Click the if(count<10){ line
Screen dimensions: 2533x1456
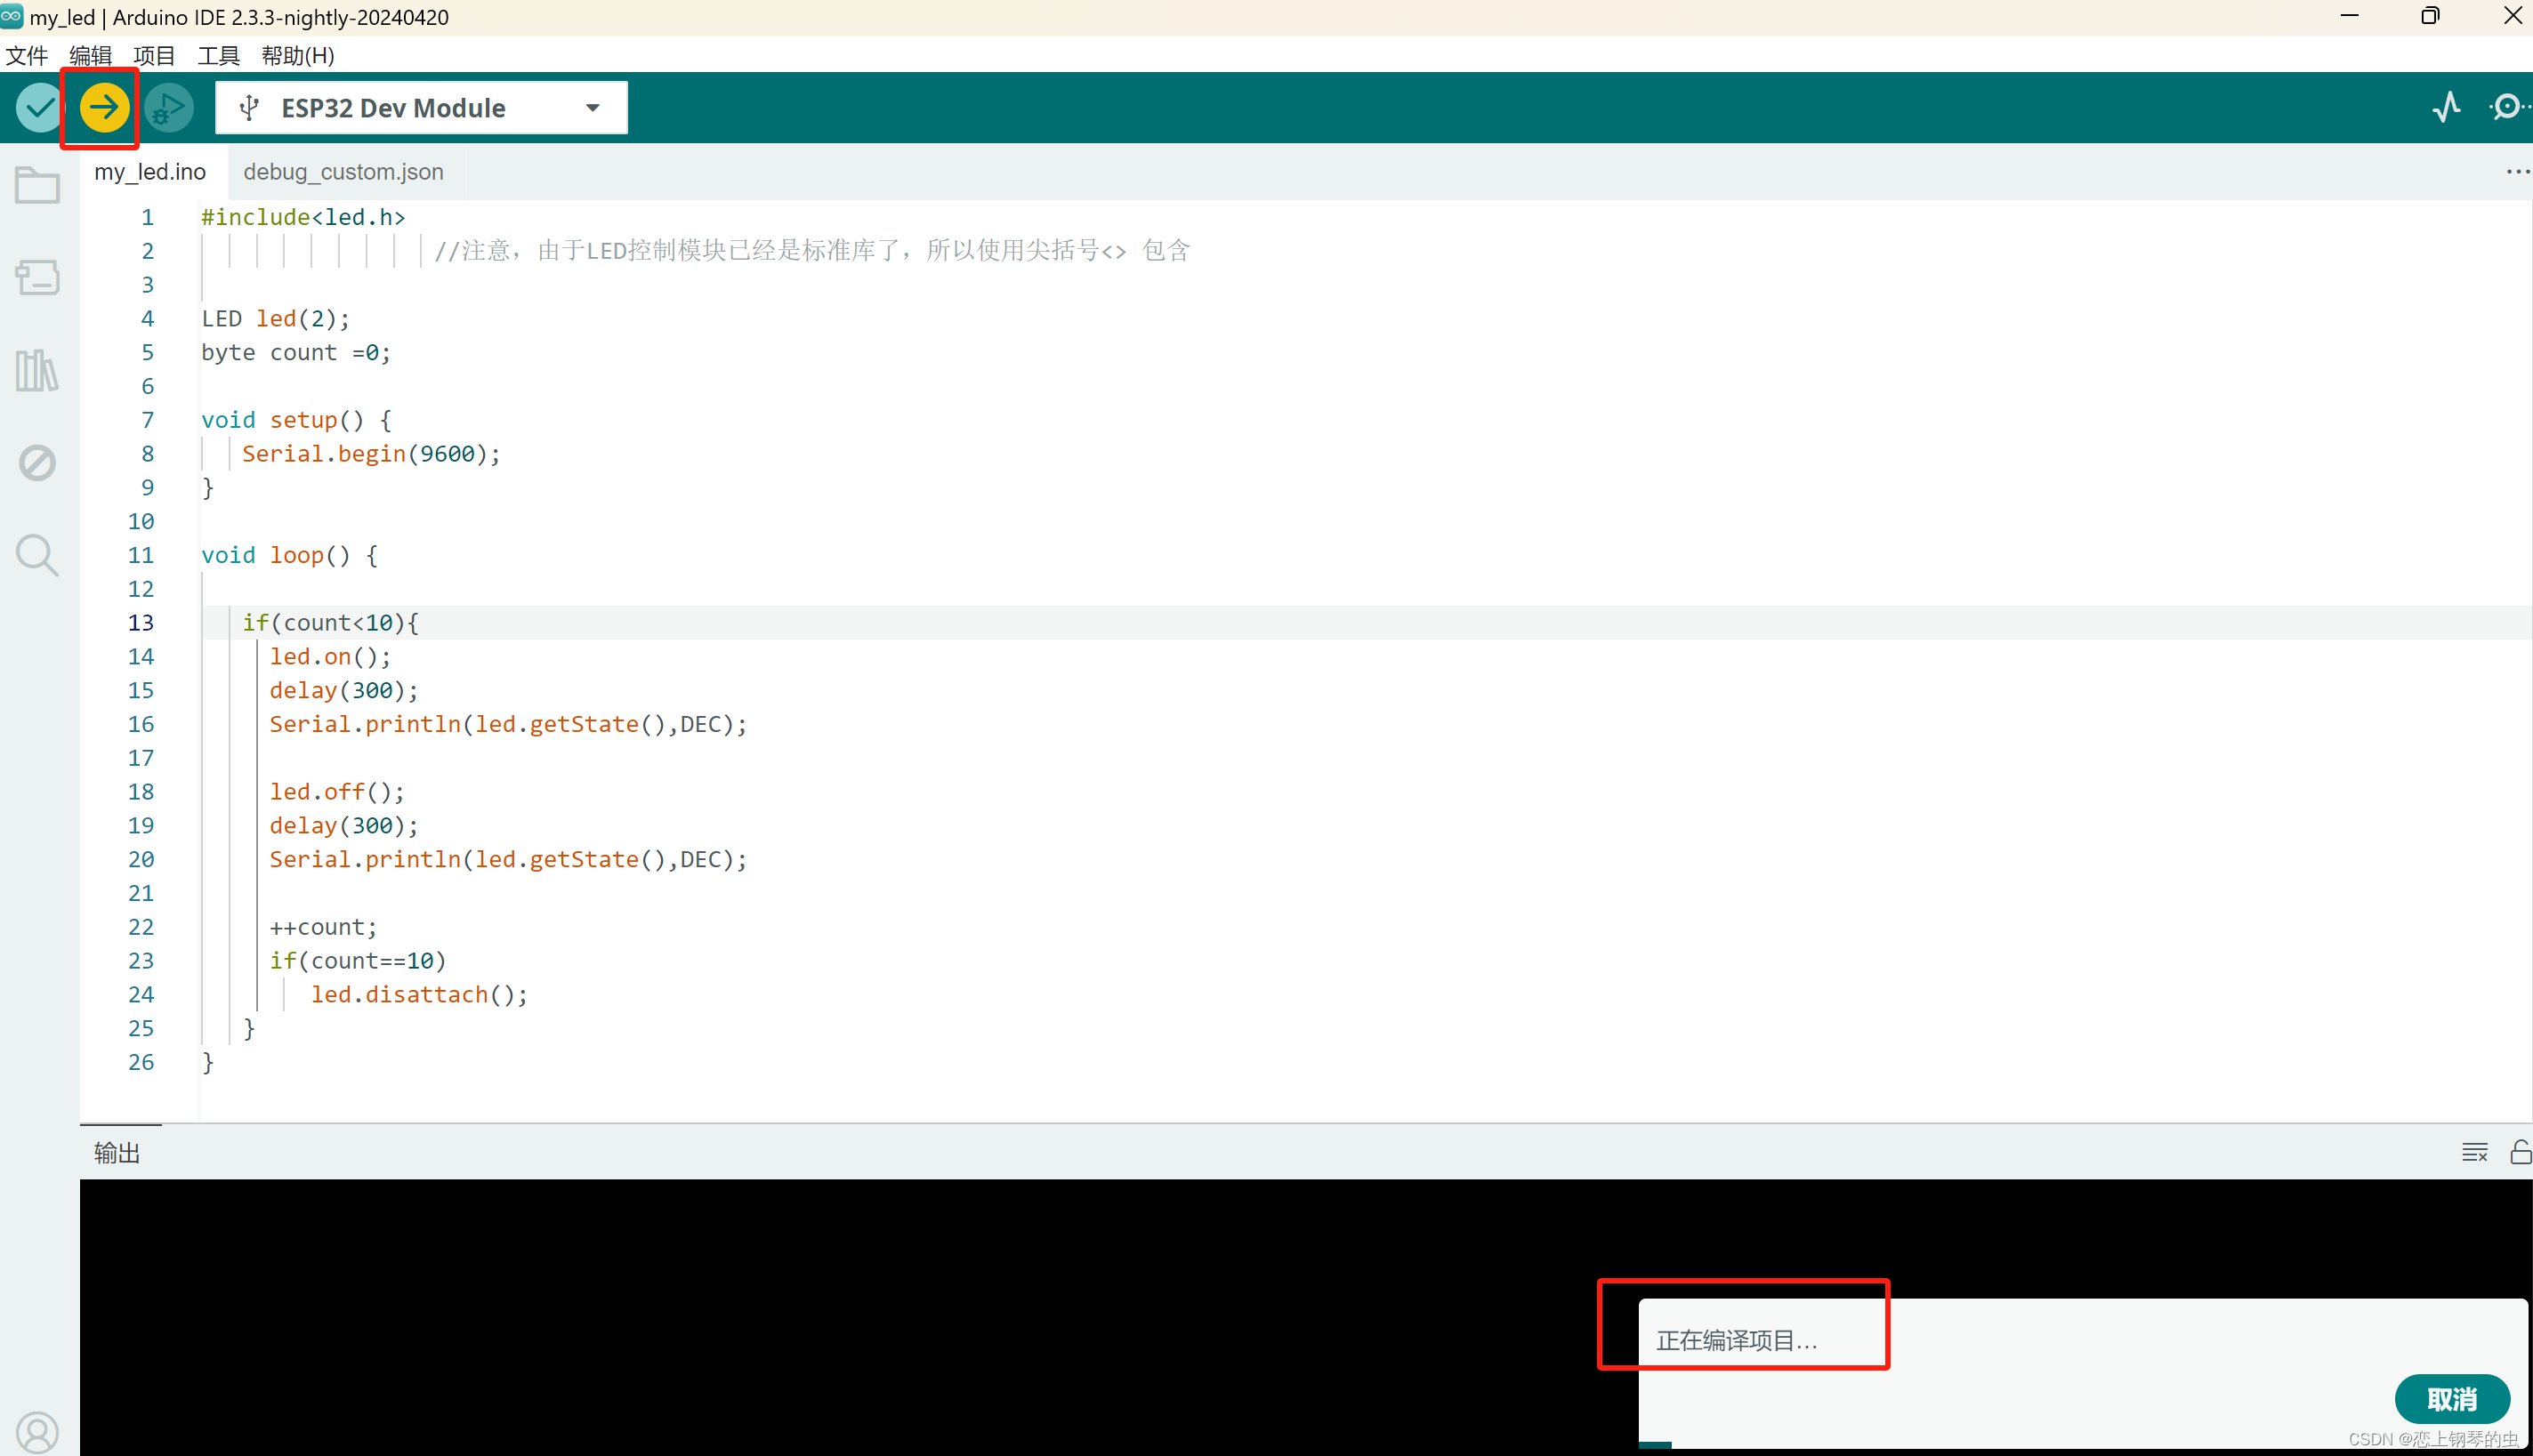click(331, 623)
